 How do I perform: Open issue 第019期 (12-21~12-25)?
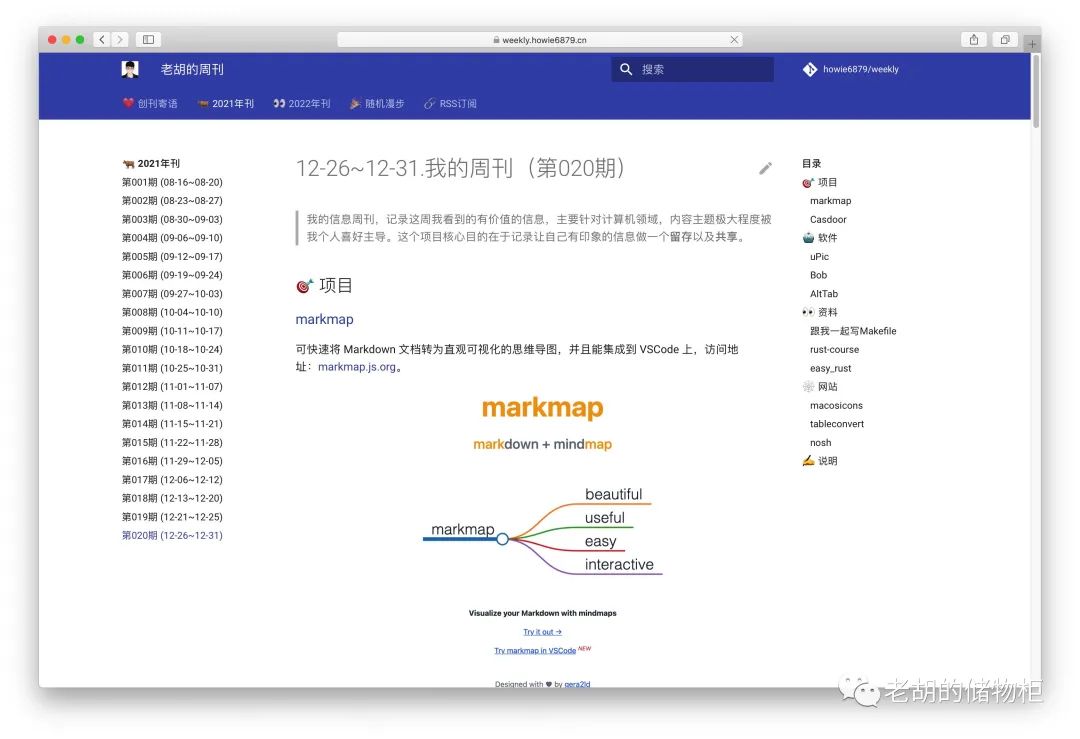pyautogui.click(x=172, y=517)
